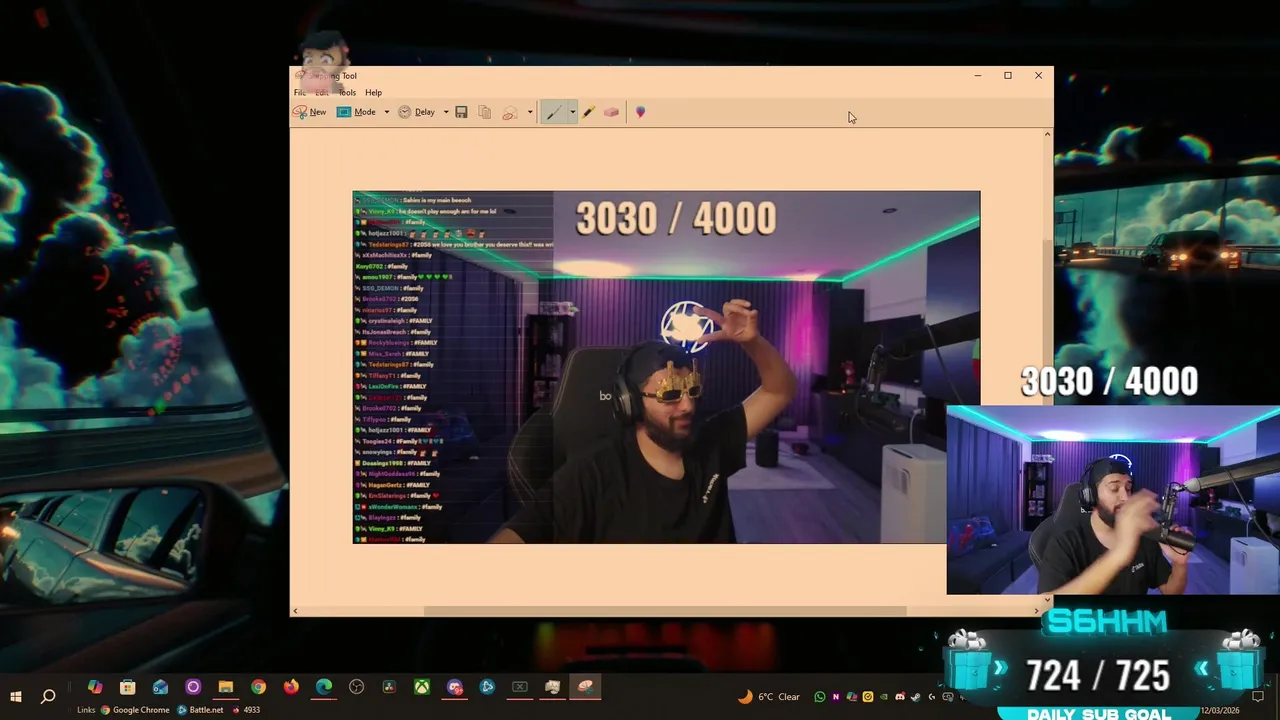Create a New snip in Snipping Tool

coord(309,112)
